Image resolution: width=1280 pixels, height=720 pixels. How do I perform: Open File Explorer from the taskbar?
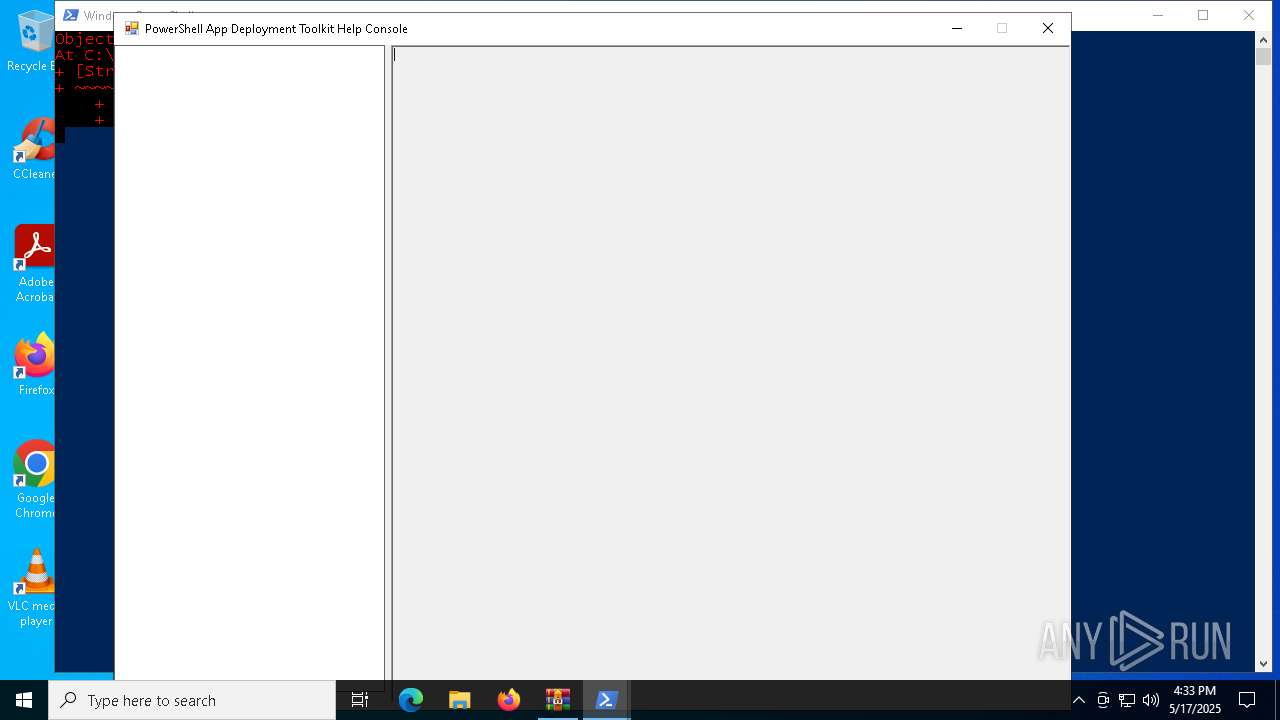pyautogui.click(x=460, y=700)
